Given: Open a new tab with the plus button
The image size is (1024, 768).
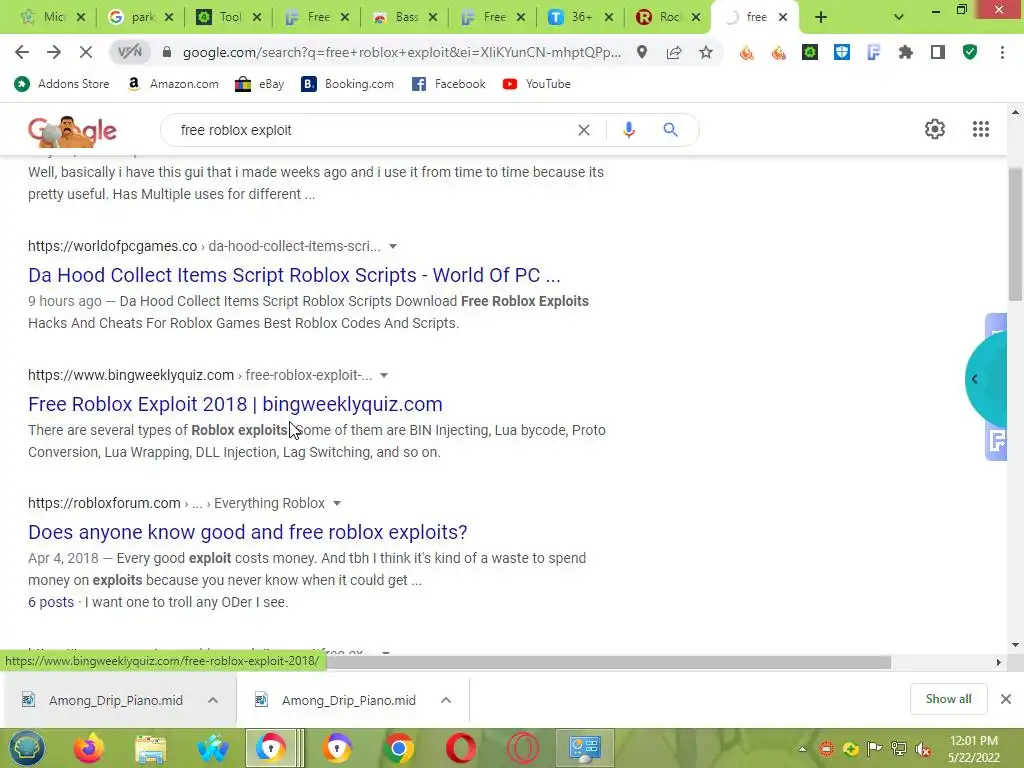Looking at the screenshot, I should tap(821, 18).
